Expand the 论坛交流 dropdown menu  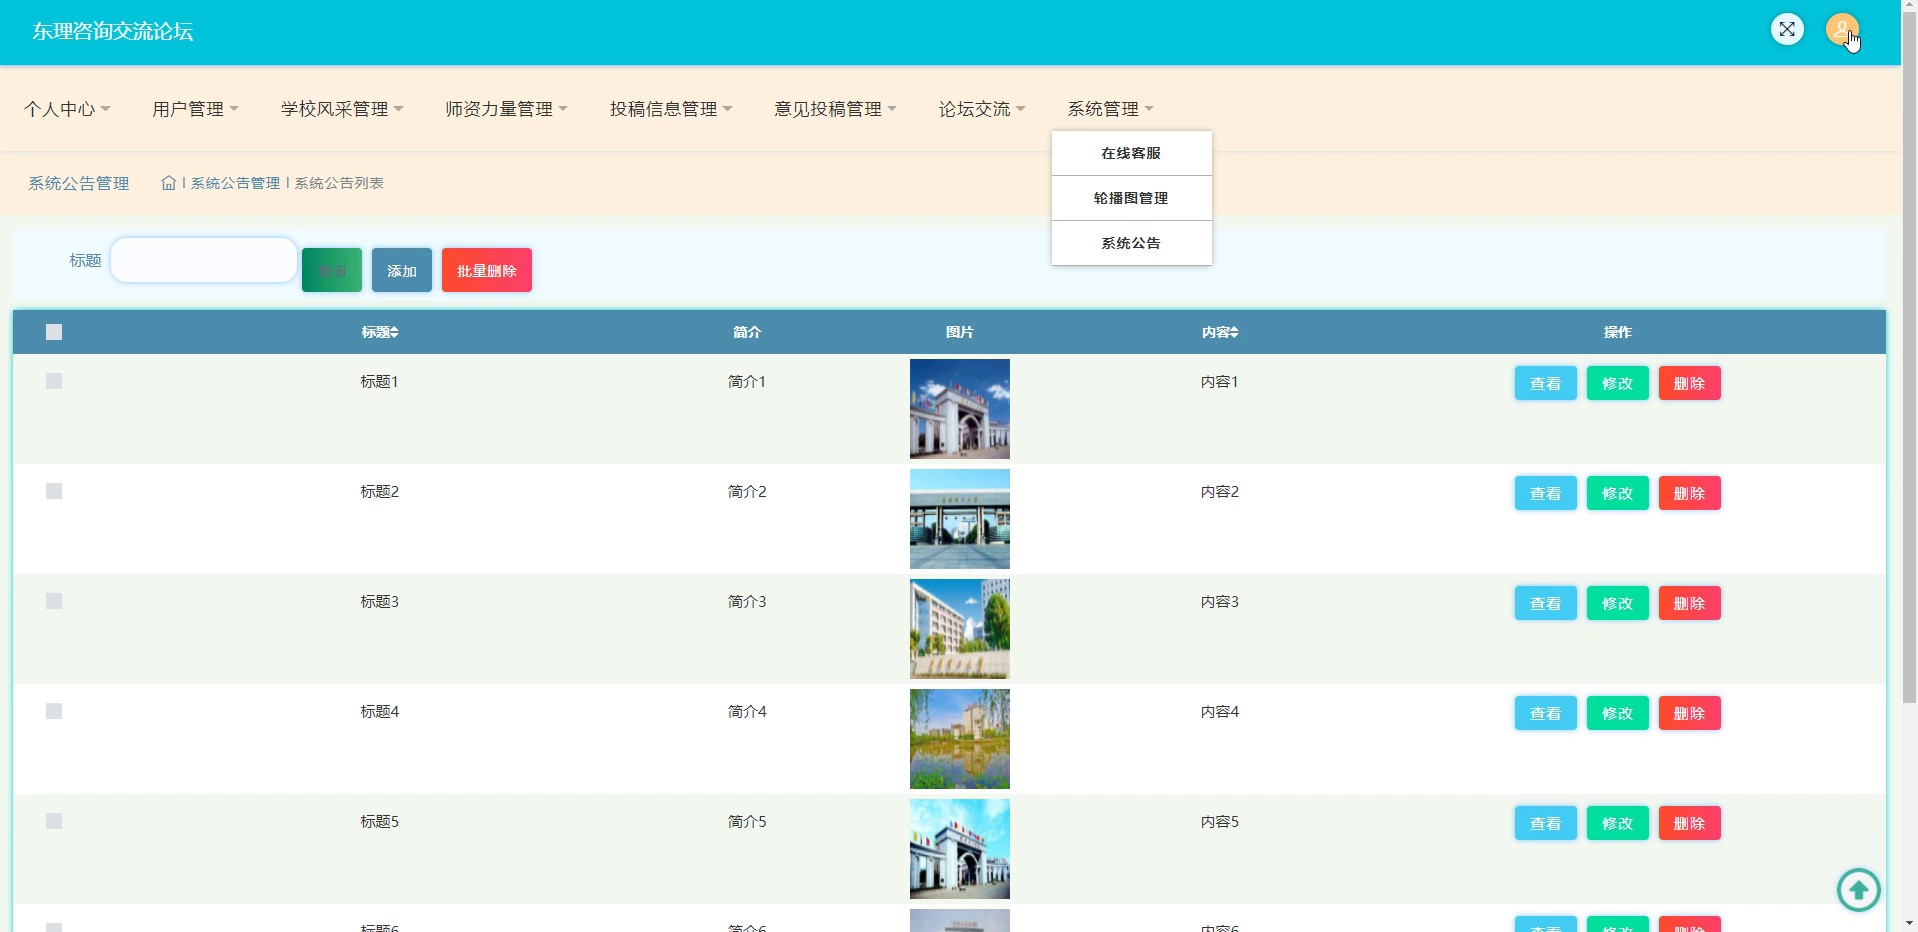pyautogui.click(x=982, y=109)
